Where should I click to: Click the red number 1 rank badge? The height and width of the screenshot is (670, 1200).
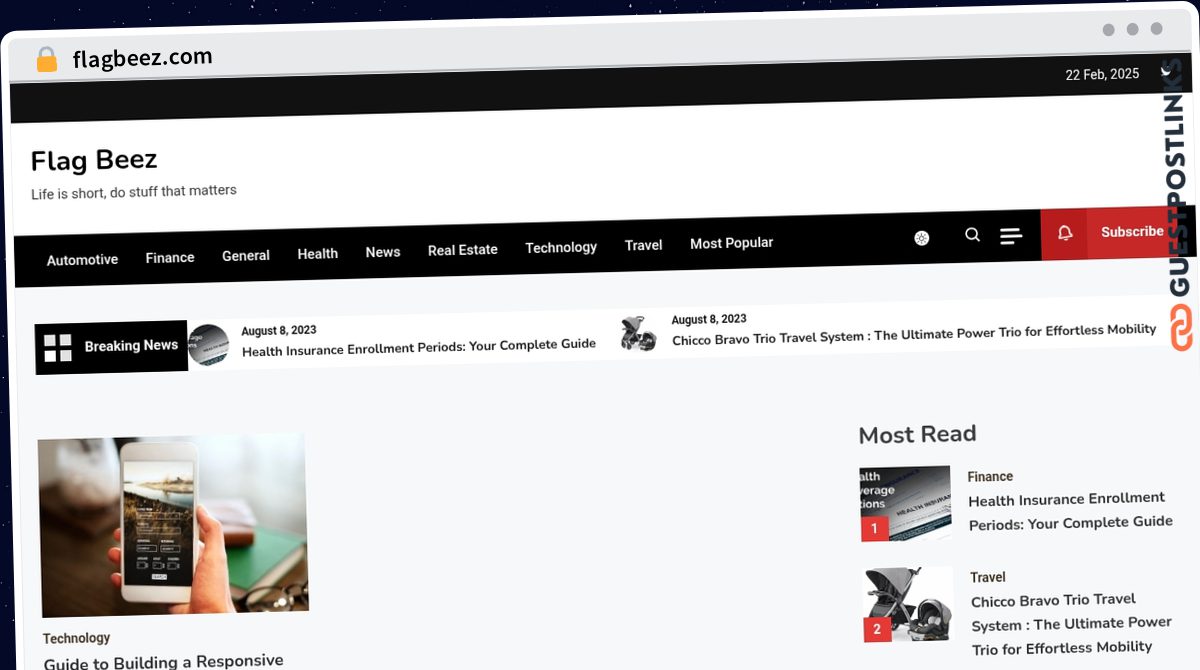[x=874, y=528]
